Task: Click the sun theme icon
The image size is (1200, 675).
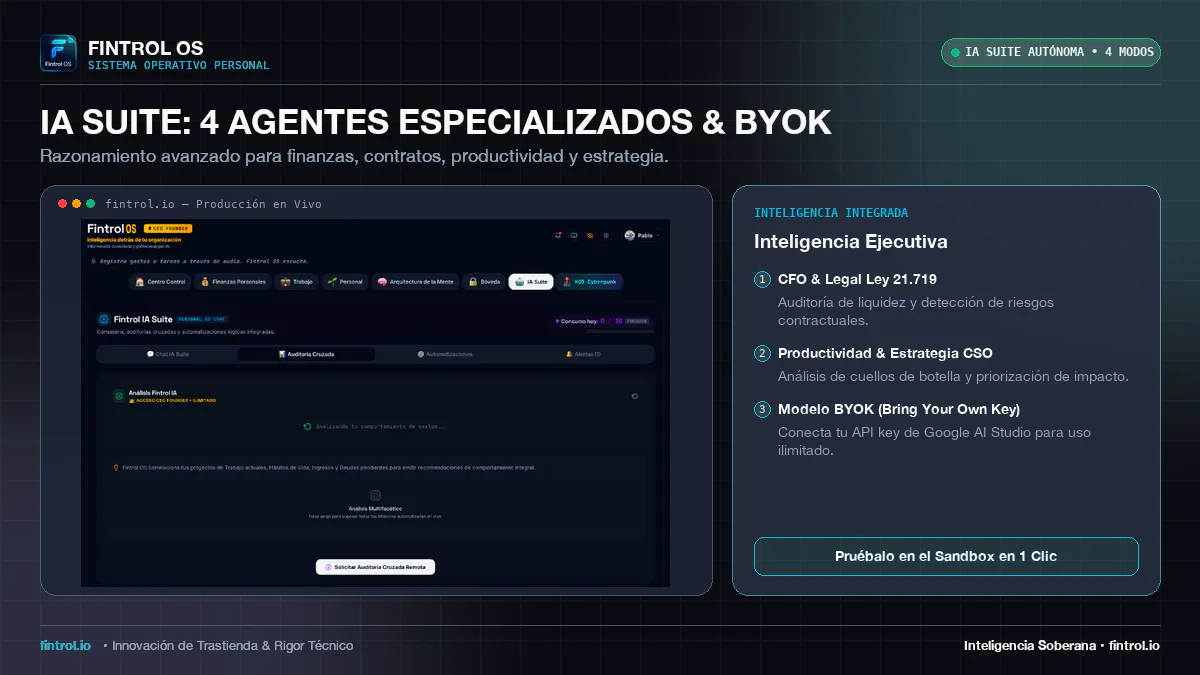Action: pos(606,235)
